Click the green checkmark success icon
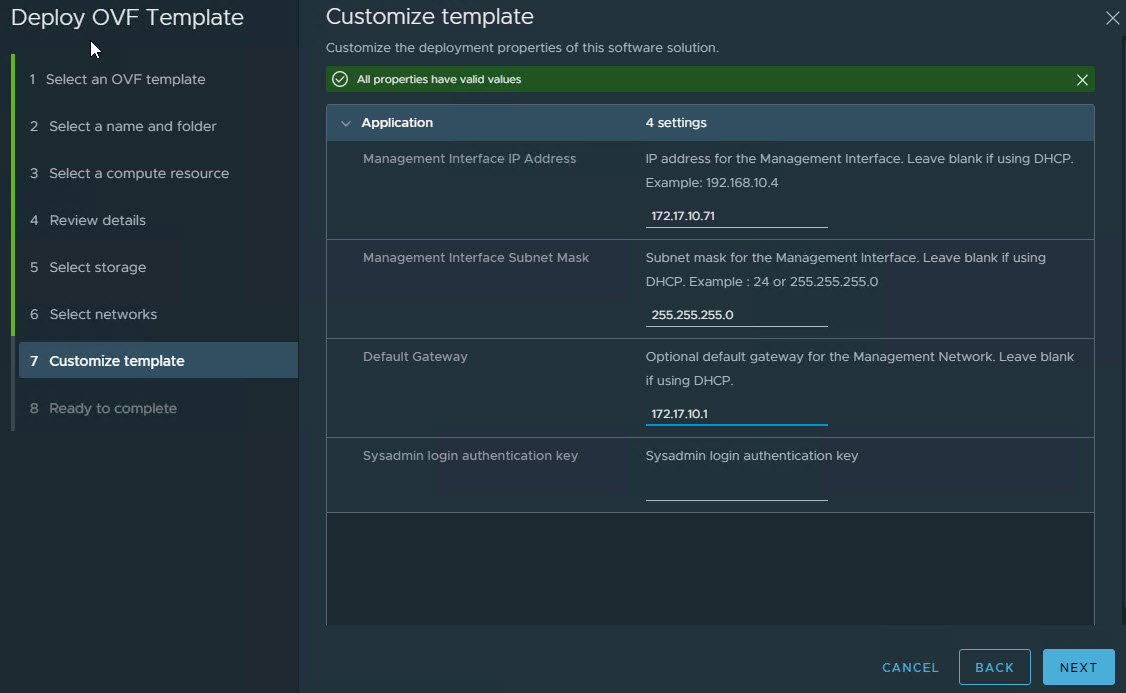The image size is (1126, 693). [x=340, y=80]
